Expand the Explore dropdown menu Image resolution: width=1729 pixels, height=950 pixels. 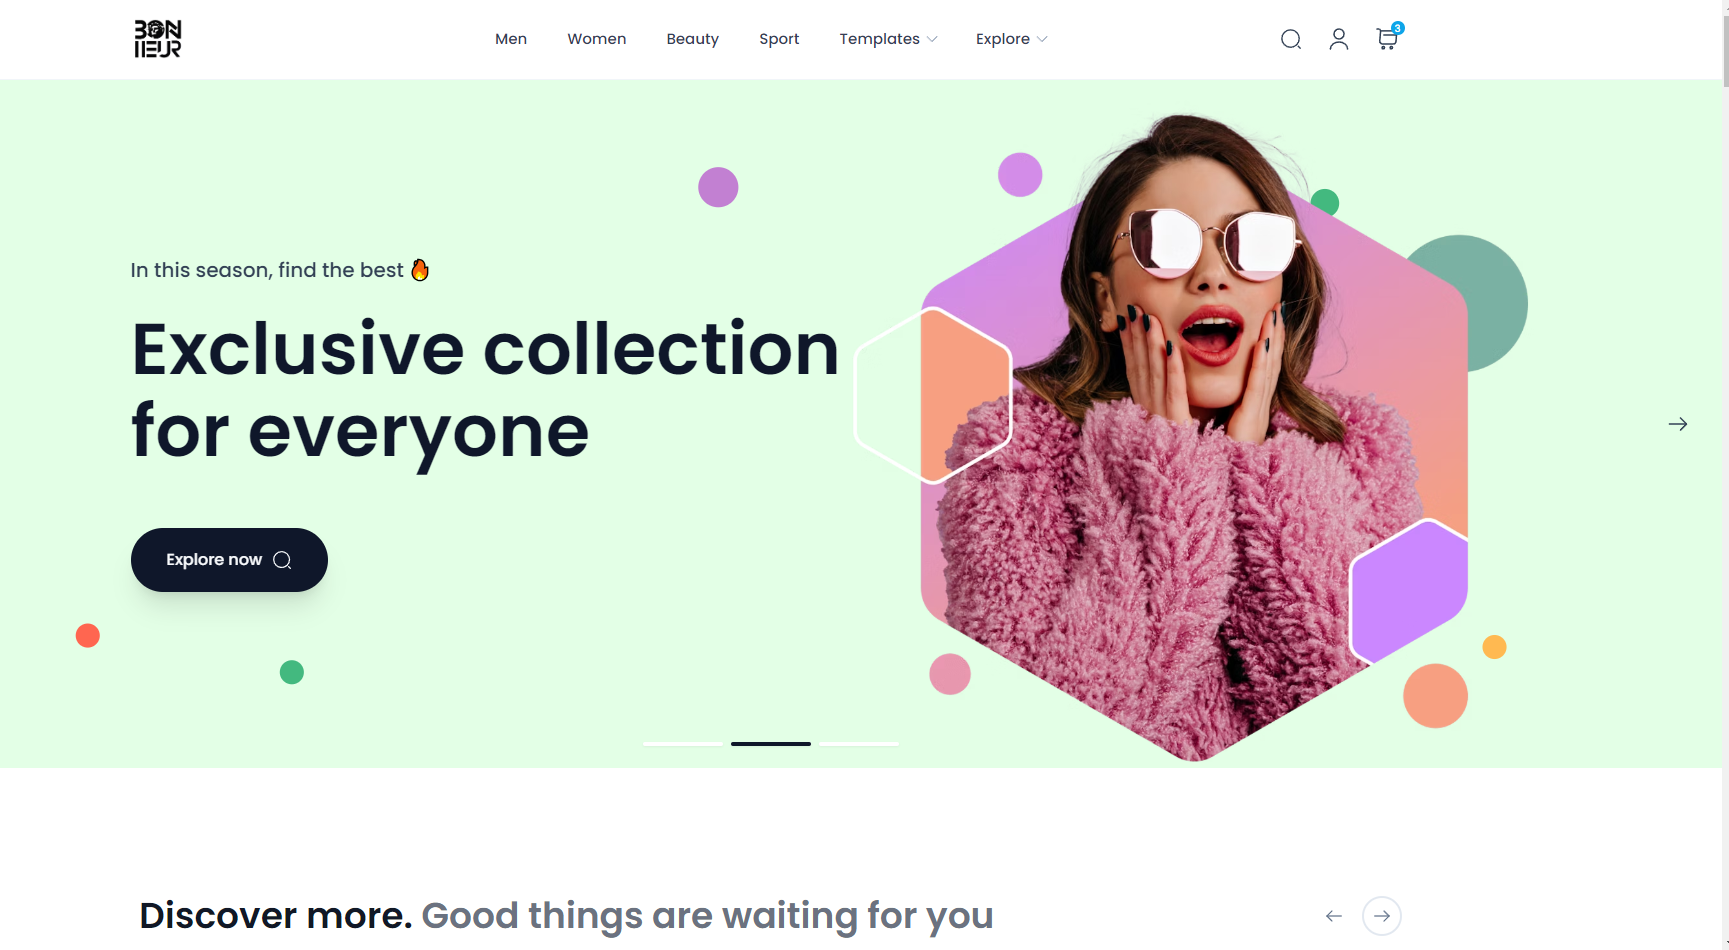click(x=1011, y=39)
